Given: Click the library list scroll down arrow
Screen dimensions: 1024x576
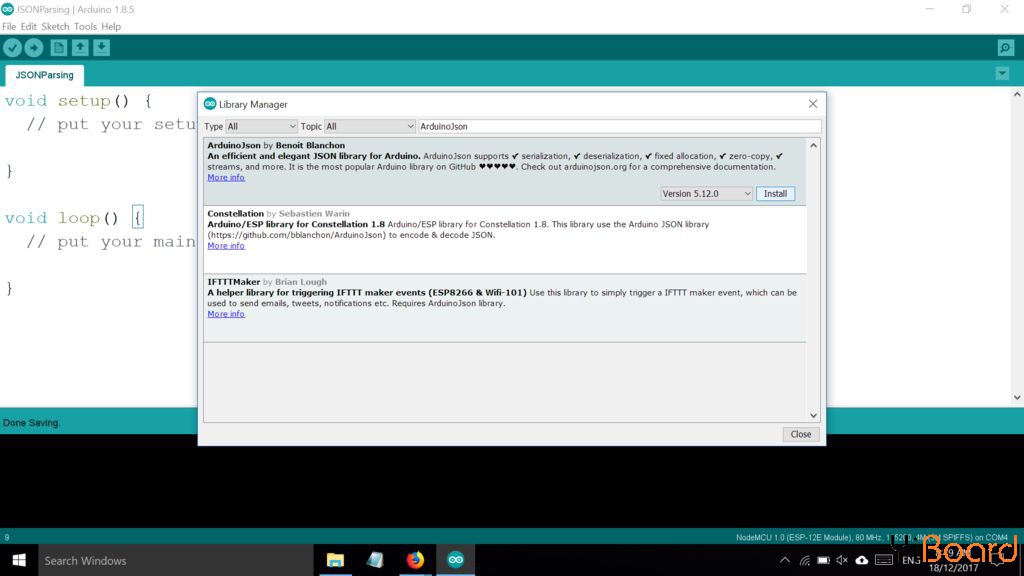Looking at the screenshot, I should pyautogui.click(x=813, y=415).
